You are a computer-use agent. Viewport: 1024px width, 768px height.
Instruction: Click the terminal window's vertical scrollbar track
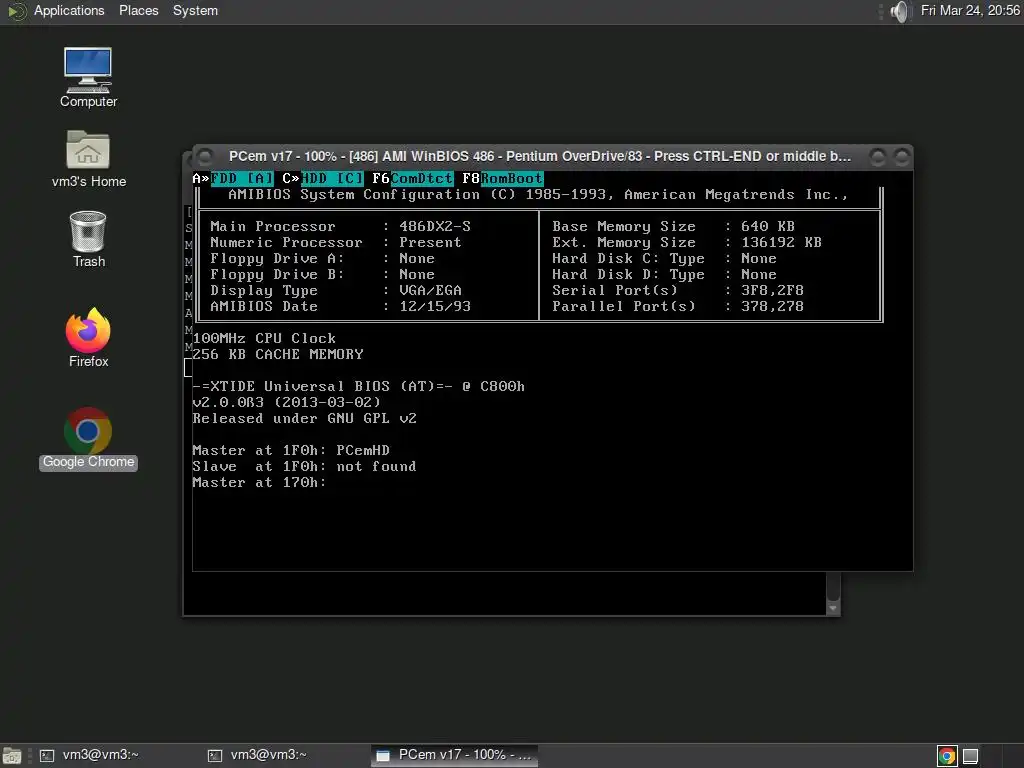click(833, 586)
